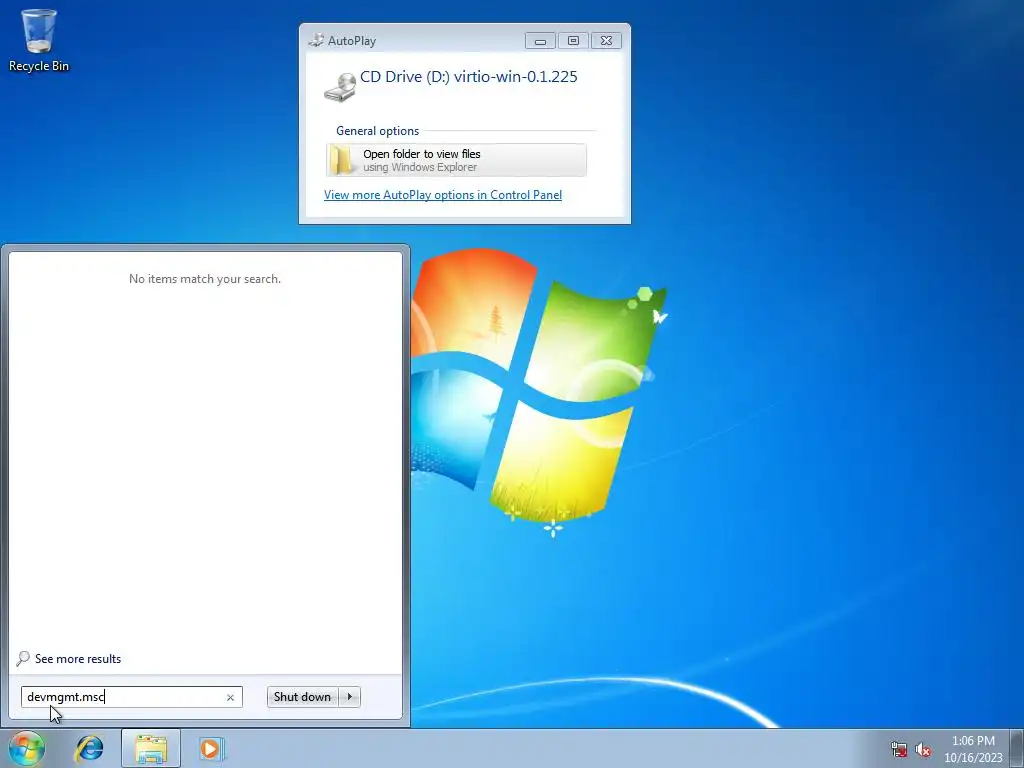Open the Recycle Bin desktop icon
The width and height of the screenshot is (1024, 768).
pos(39,39)
